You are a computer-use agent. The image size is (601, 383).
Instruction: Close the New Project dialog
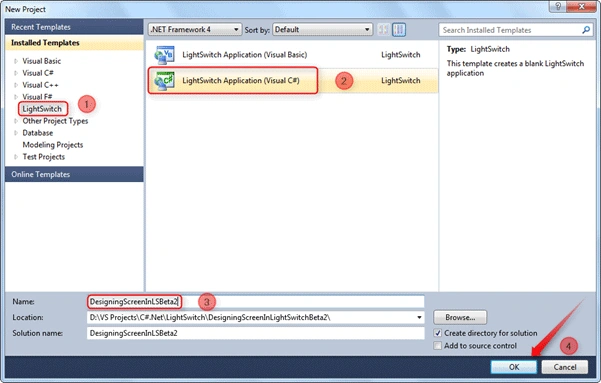pyautogui.click(x=581, y=7)
